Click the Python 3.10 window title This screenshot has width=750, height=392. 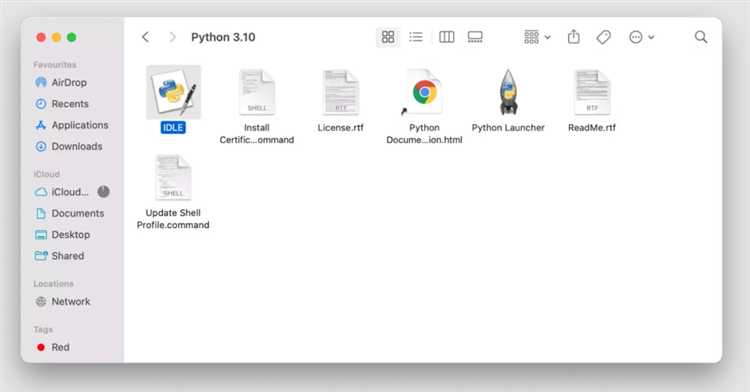tap(223, 37)
